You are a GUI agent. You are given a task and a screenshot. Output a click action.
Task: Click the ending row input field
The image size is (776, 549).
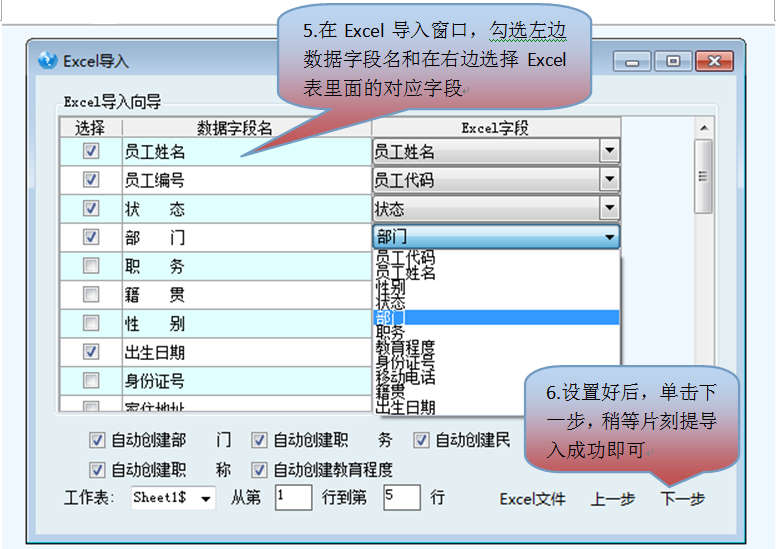pyautogui.click(x=402, y=497)
